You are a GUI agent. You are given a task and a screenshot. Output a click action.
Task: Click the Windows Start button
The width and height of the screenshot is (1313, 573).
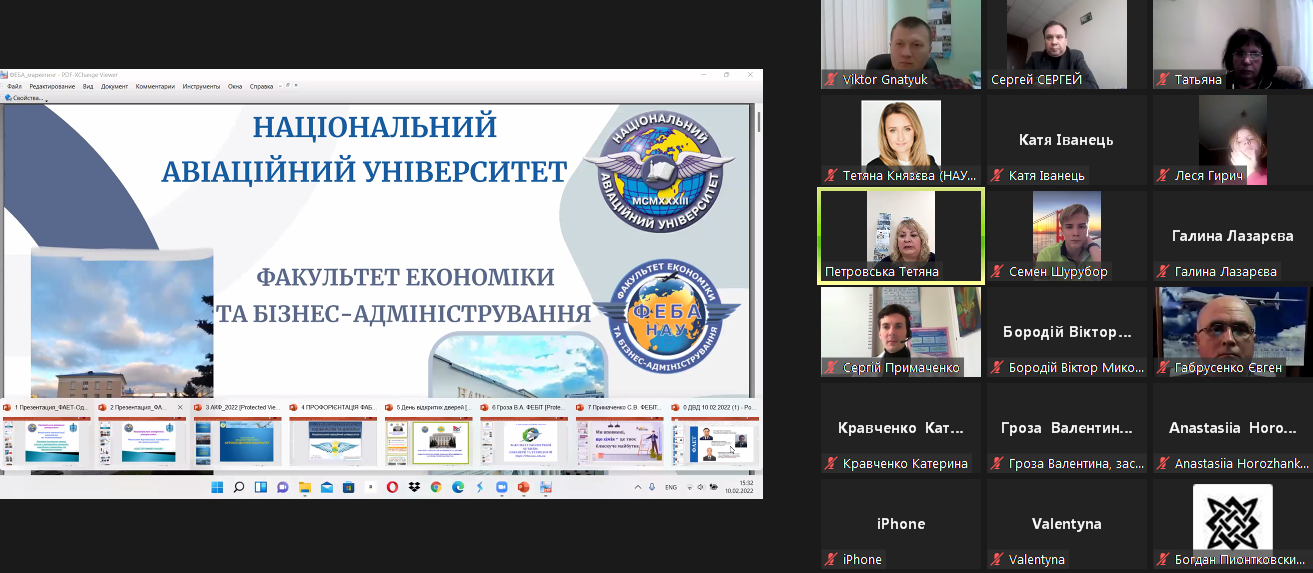coord(216,487)
